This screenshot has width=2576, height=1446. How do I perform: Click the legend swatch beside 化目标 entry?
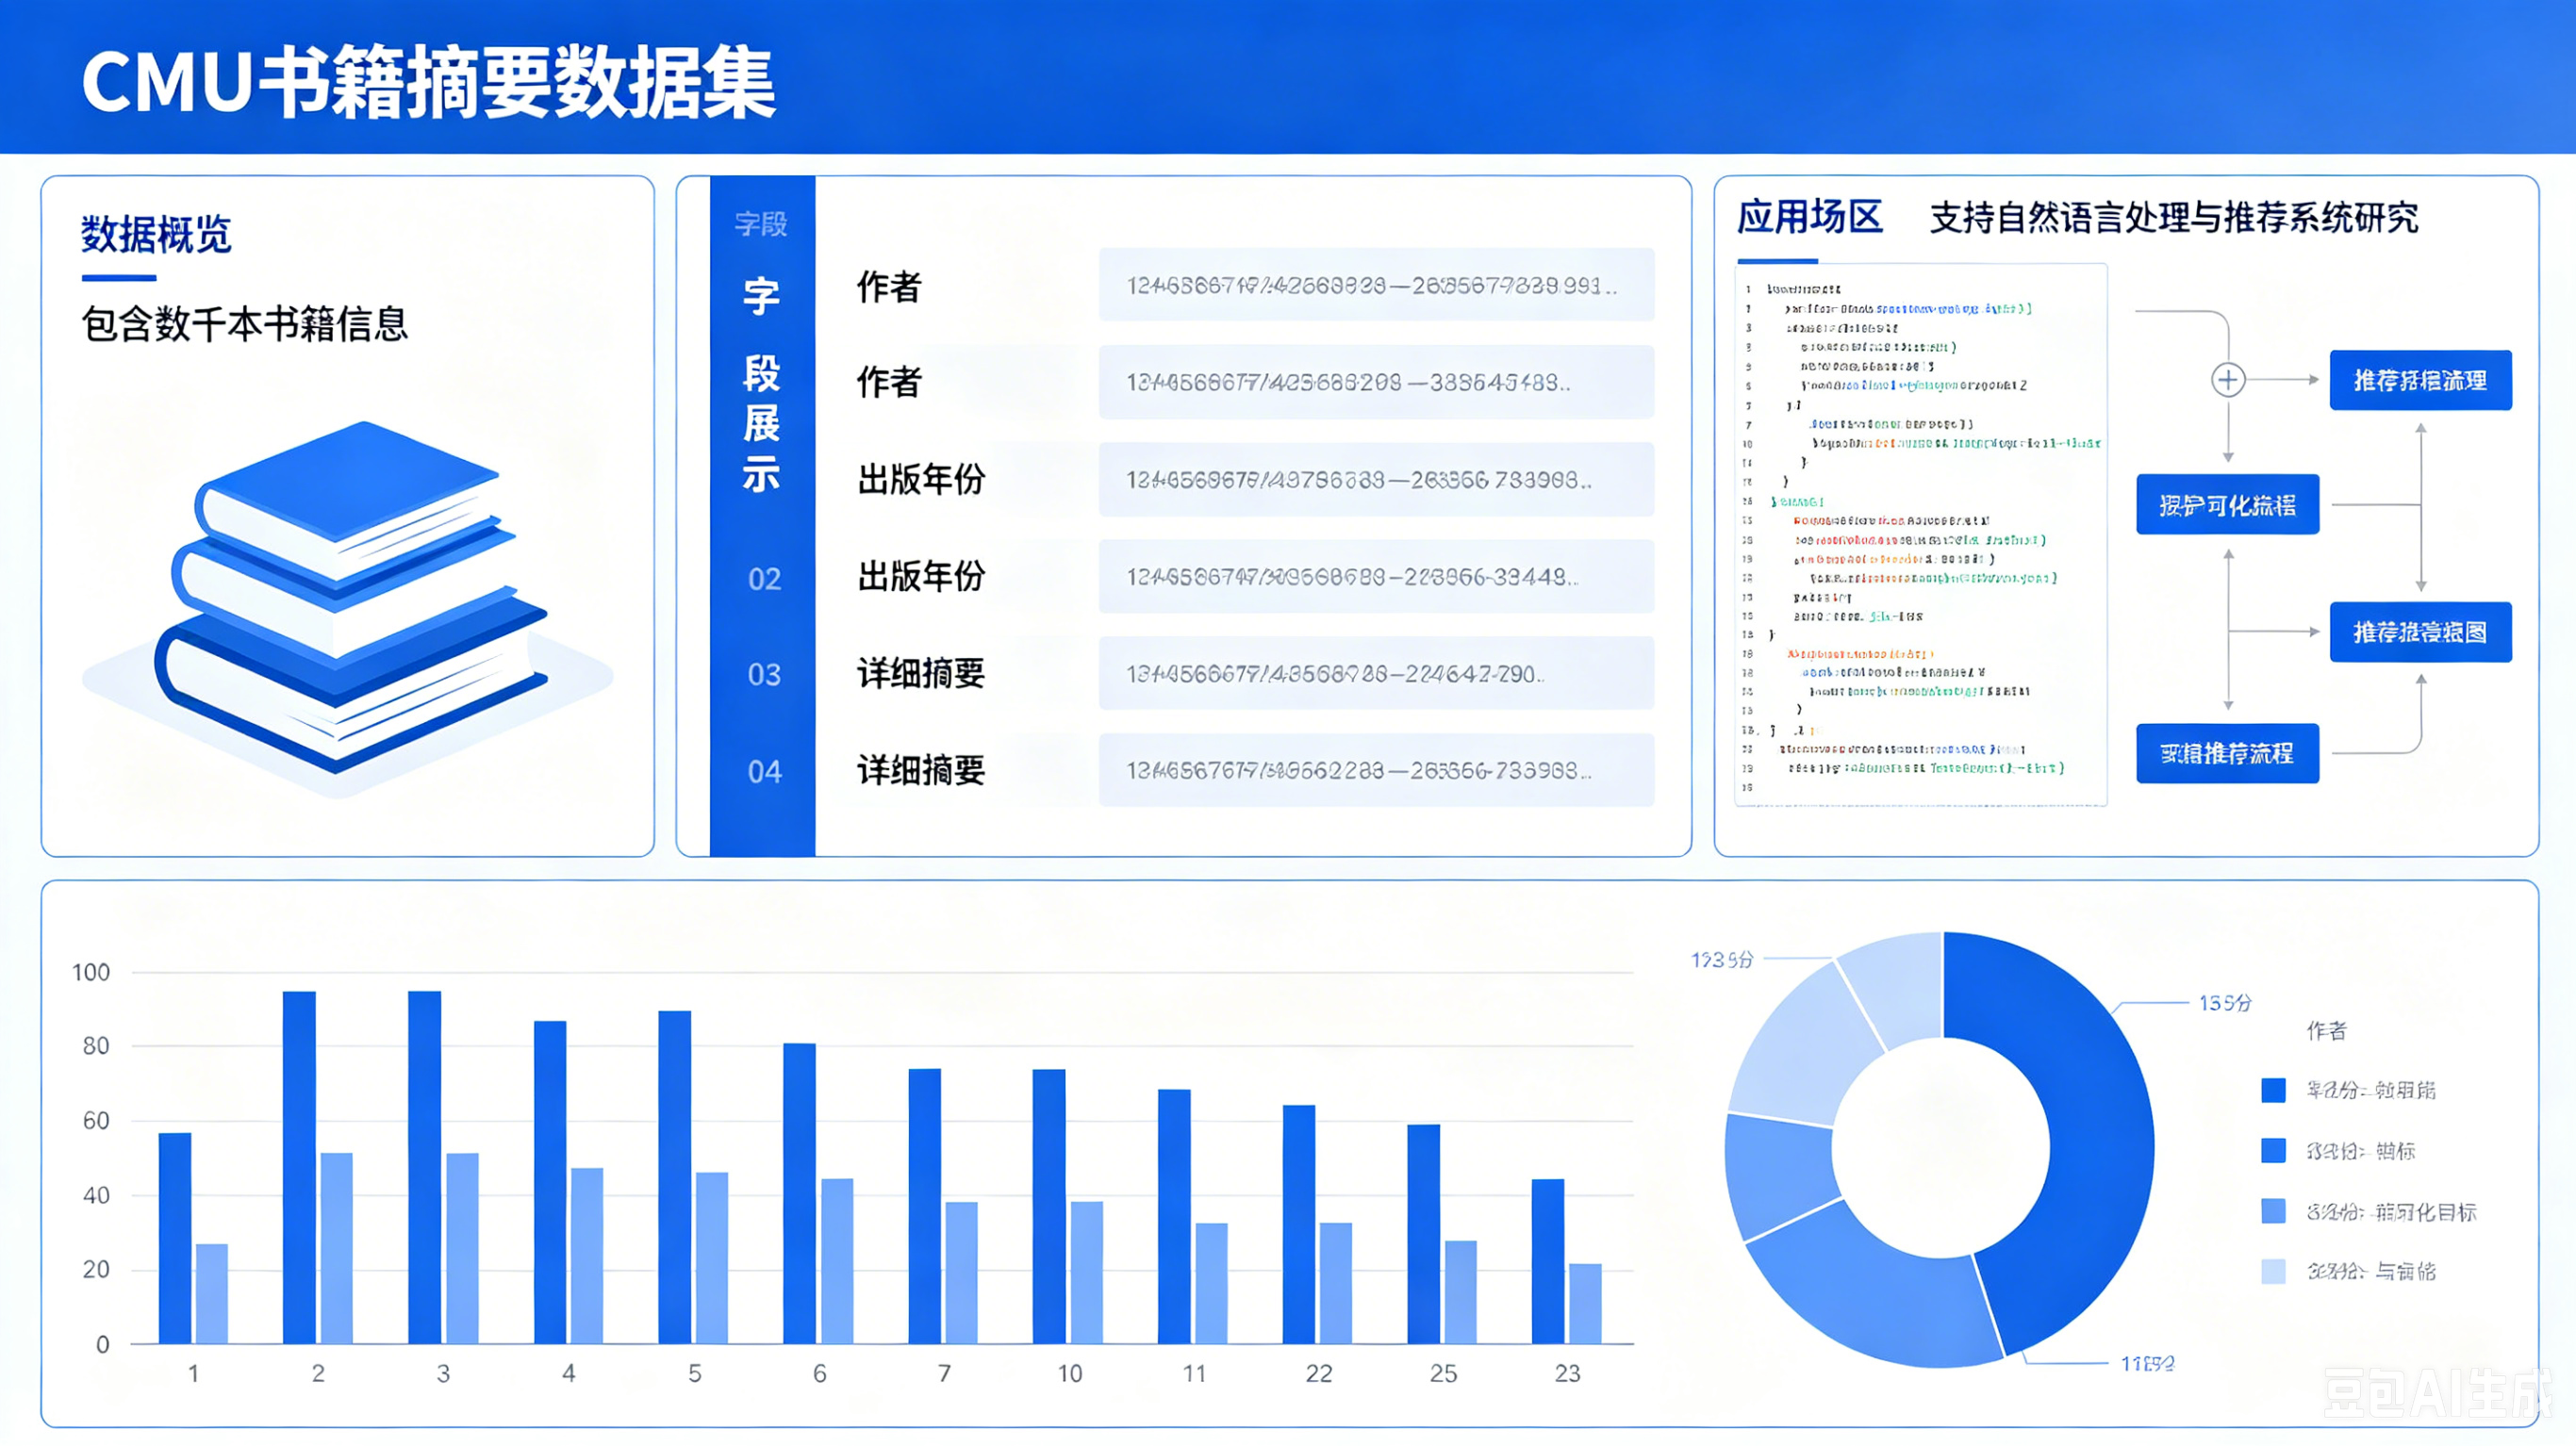tap(2273, 1211)
